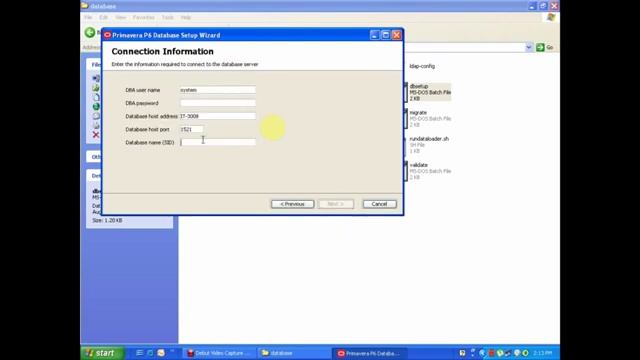This screenshot has width=640, height=360.
Task: Open the Edit menu in database window
Action: [x=103, y=18]
